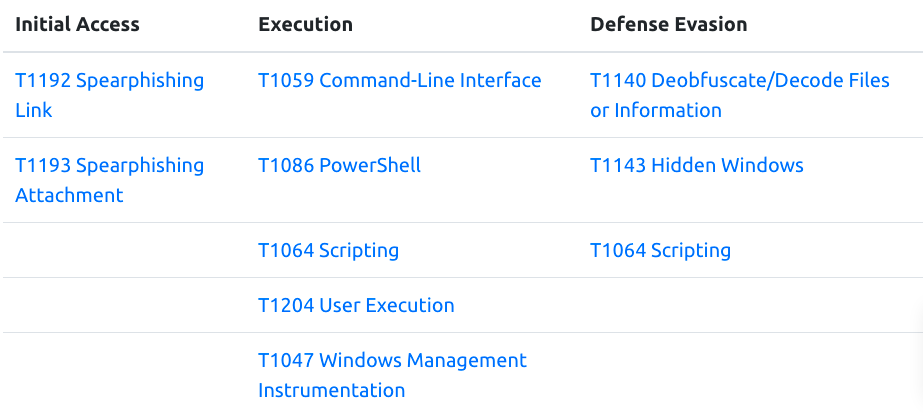This screenshot has width=923, height=417.
Task: Click the T1143 Hidden Windows link
Action: tap(696, 166)
